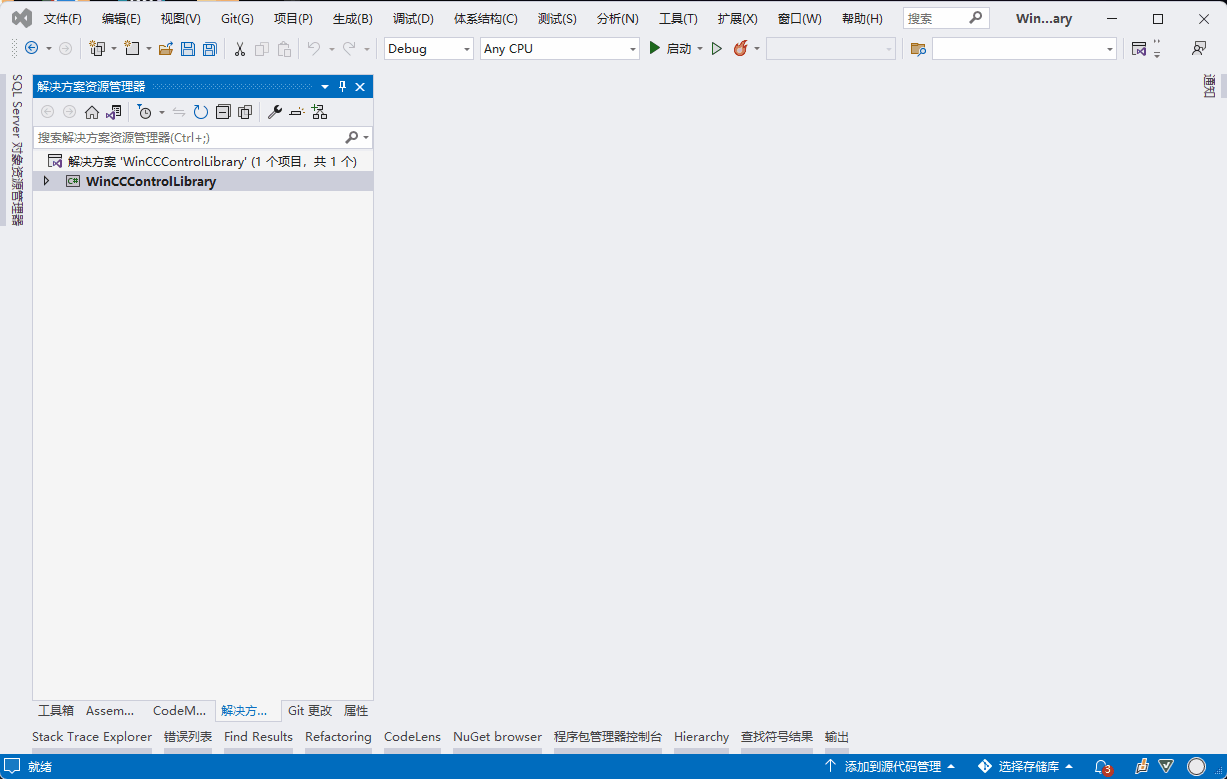1227x779 pixels.
Task: Open the 编辑(E) menu
Action: [x=121, y=18]
